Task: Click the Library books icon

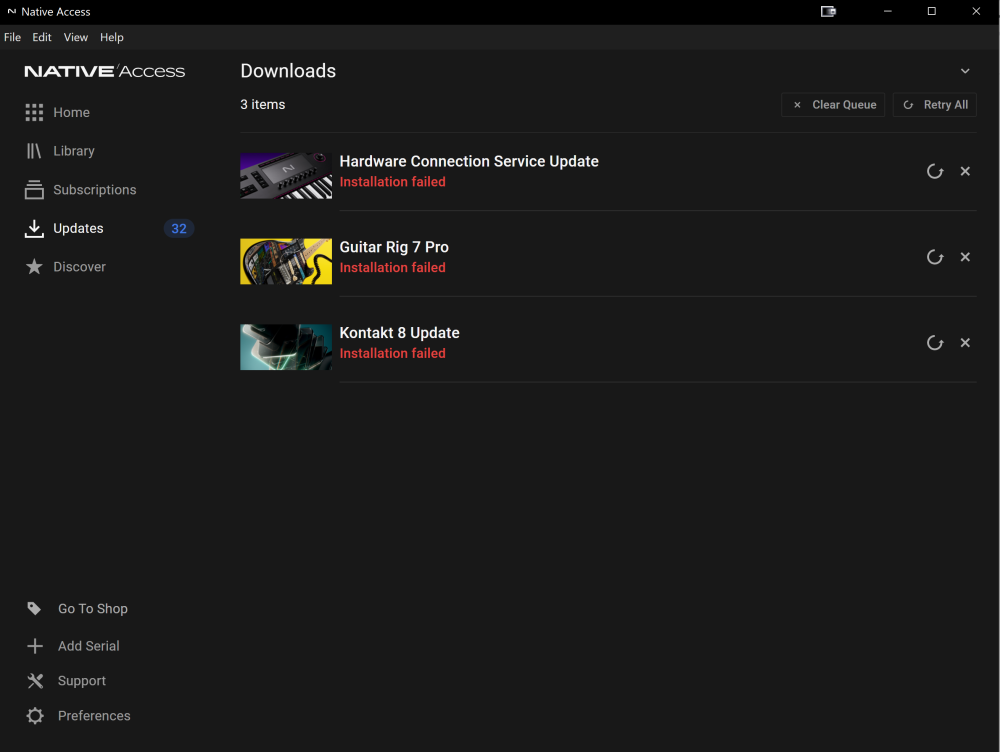Action: click(34, 151)
